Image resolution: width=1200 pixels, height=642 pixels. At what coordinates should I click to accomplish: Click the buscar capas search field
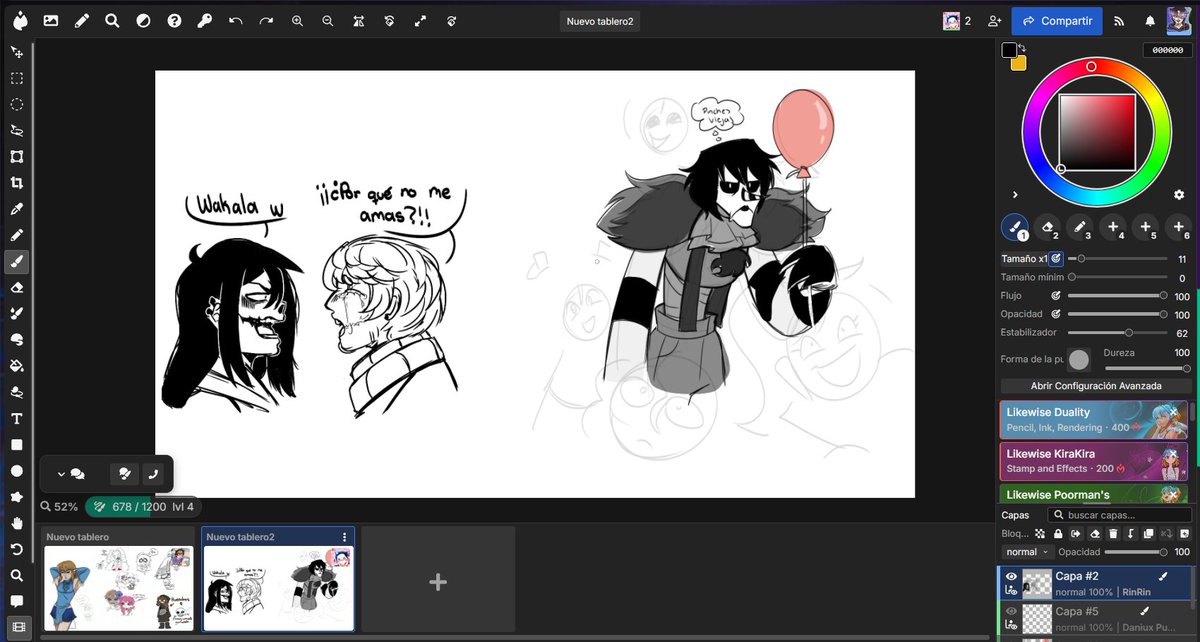pos(1119,515)
